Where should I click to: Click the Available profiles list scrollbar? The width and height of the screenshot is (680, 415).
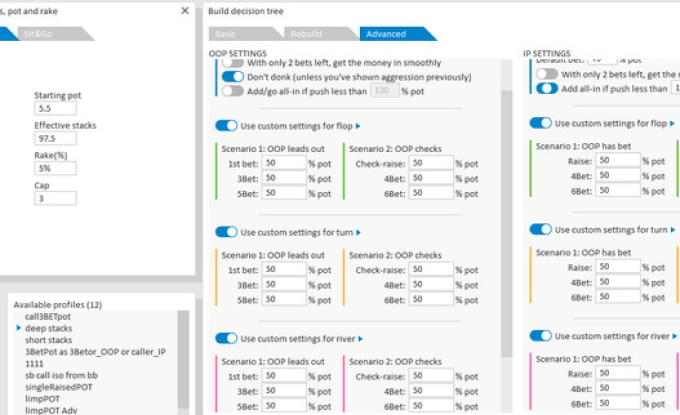click(183, 360)
